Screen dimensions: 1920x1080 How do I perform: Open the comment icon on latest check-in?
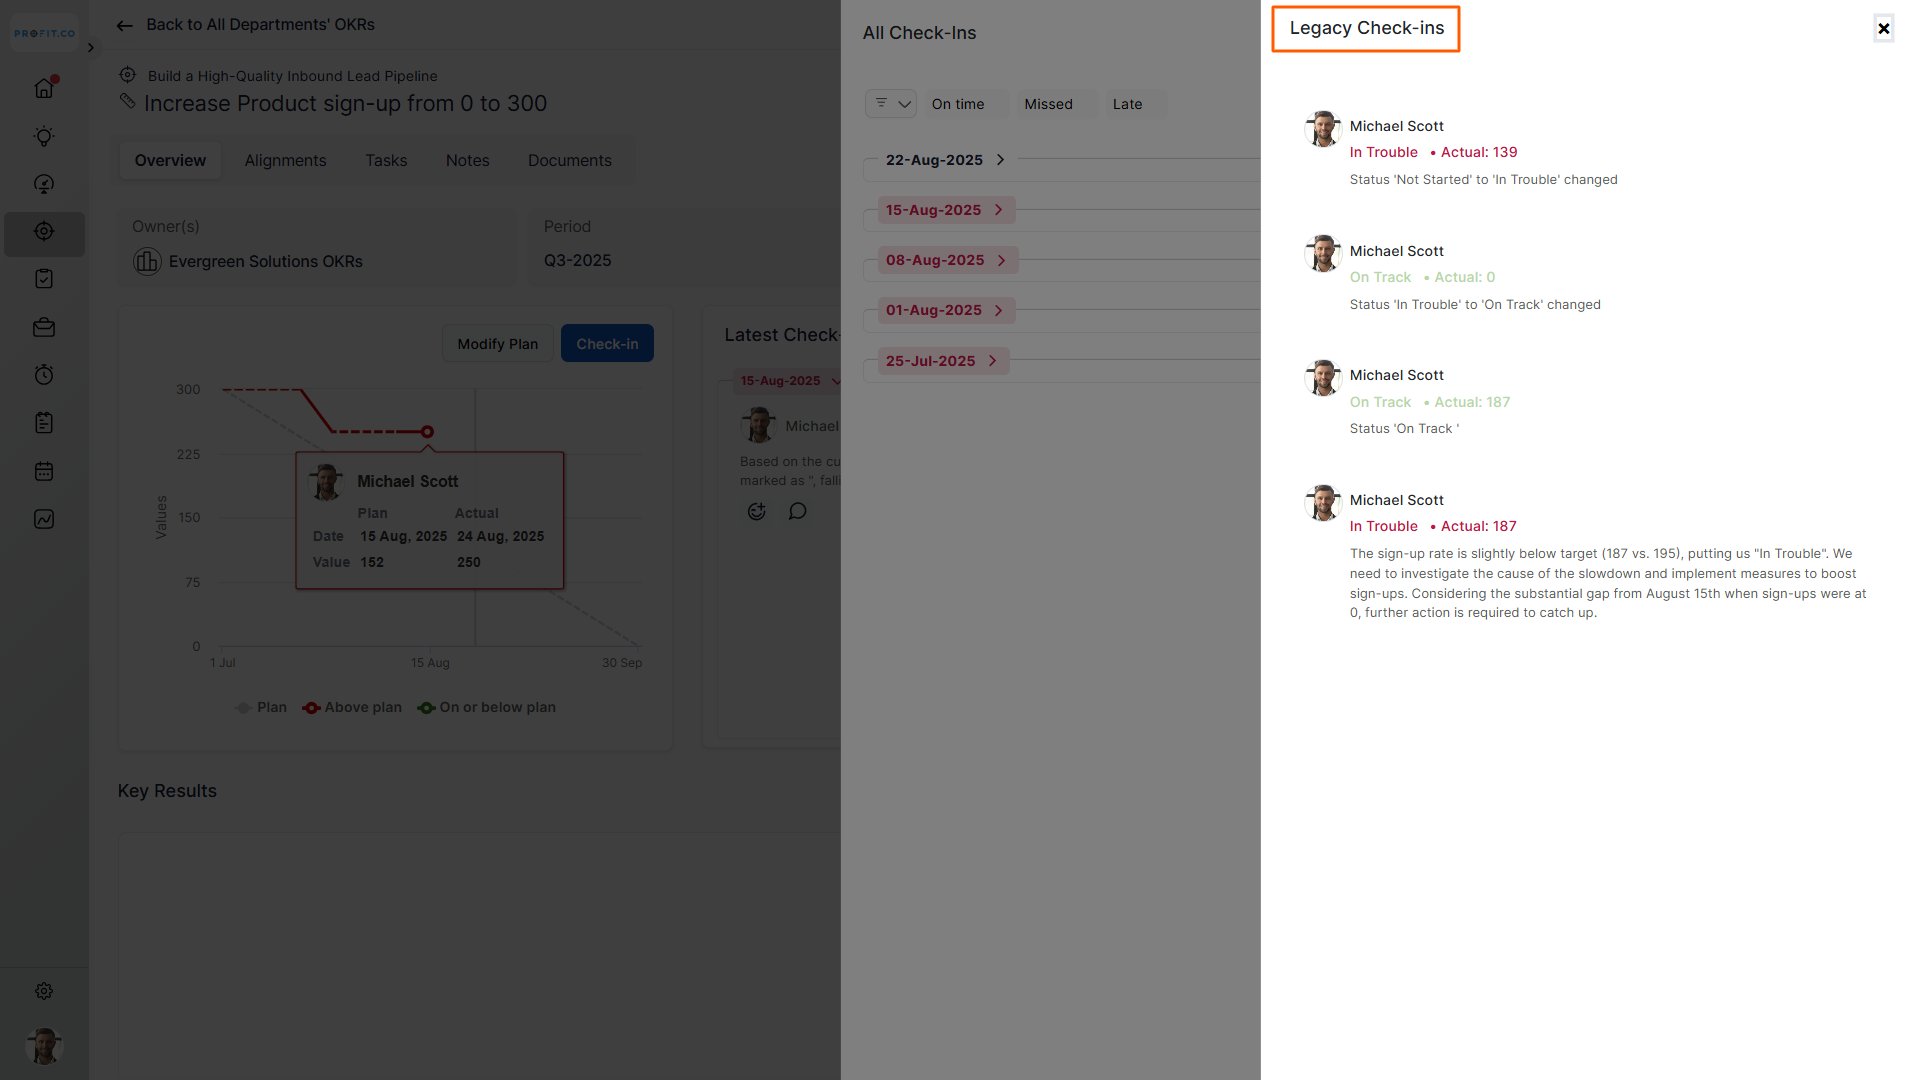click(797, 511)
